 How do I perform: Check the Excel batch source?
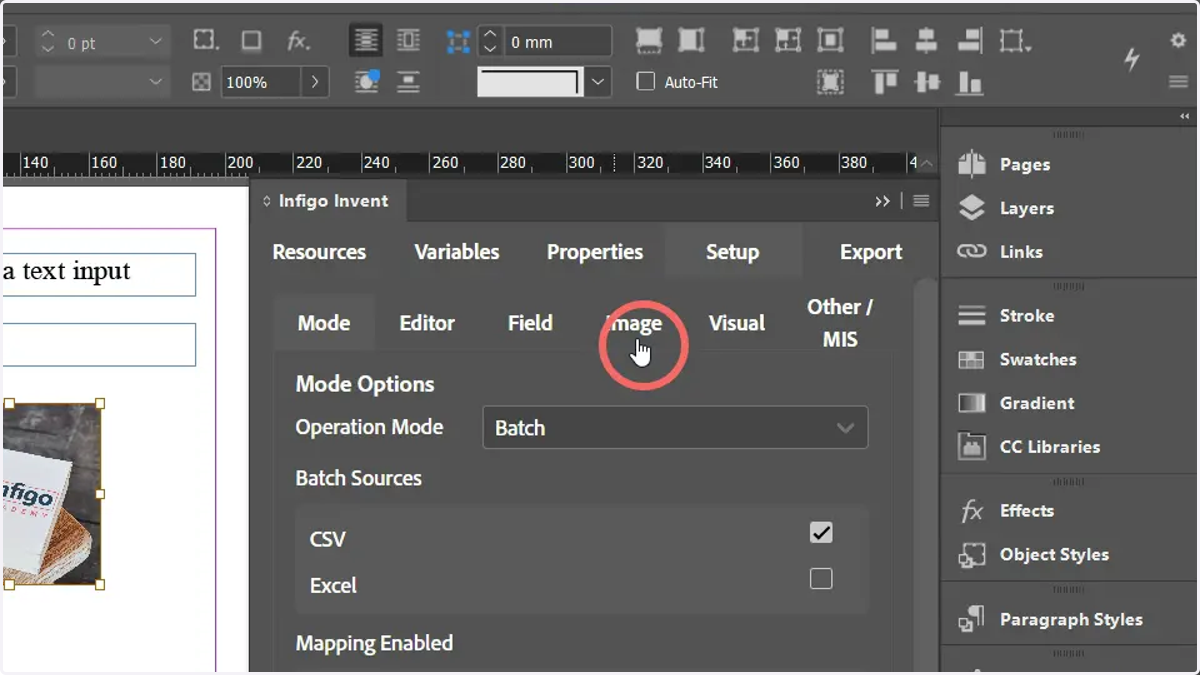[821, 578]
